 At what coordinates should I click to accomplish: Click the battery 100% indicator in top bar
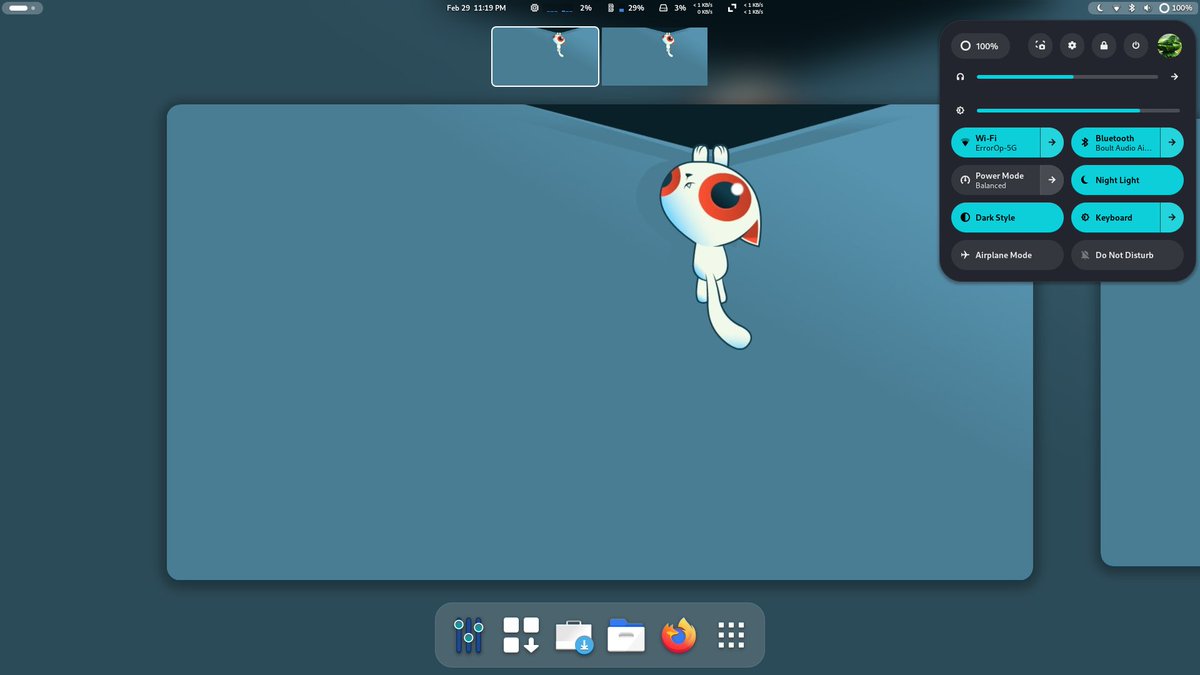pyautogui.click(x=1175, y=7)
